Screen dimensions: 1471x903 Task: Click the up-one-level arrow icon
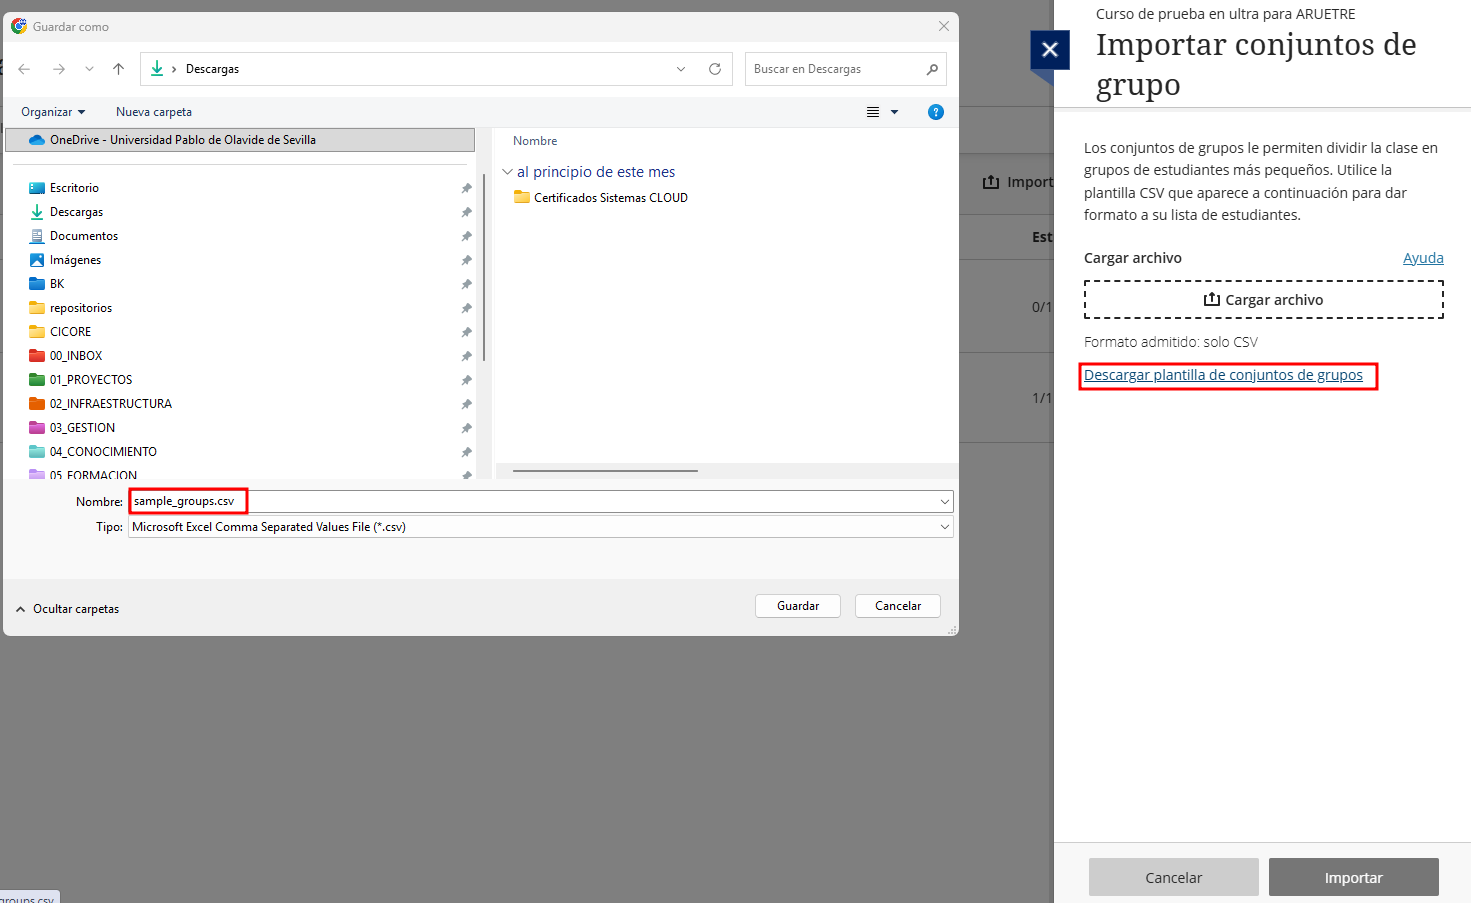tap(119, 69)
